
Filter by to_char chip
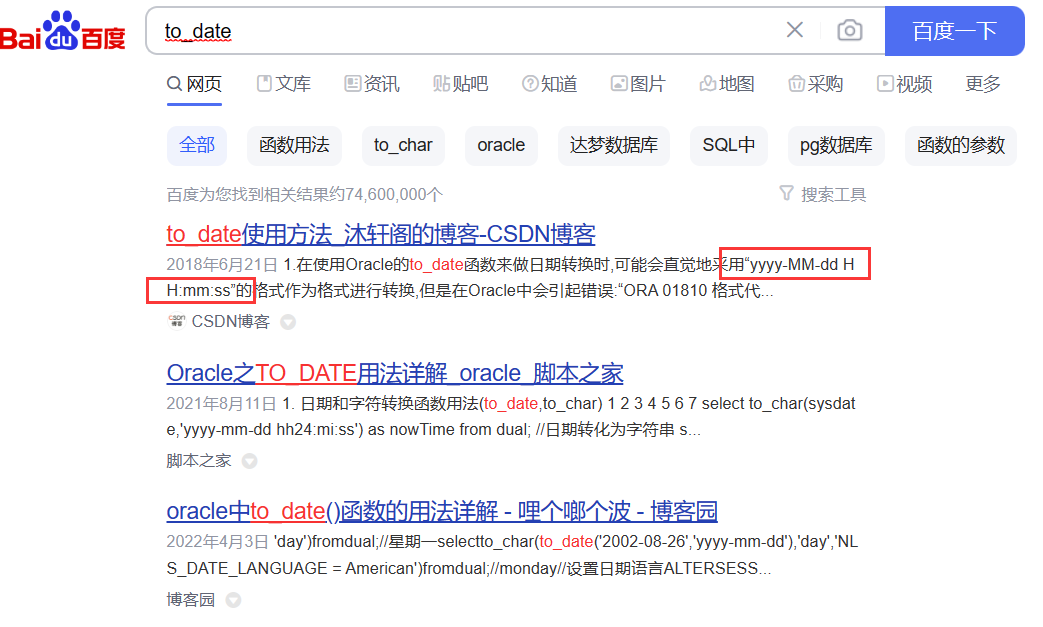[x=403, y=146]
